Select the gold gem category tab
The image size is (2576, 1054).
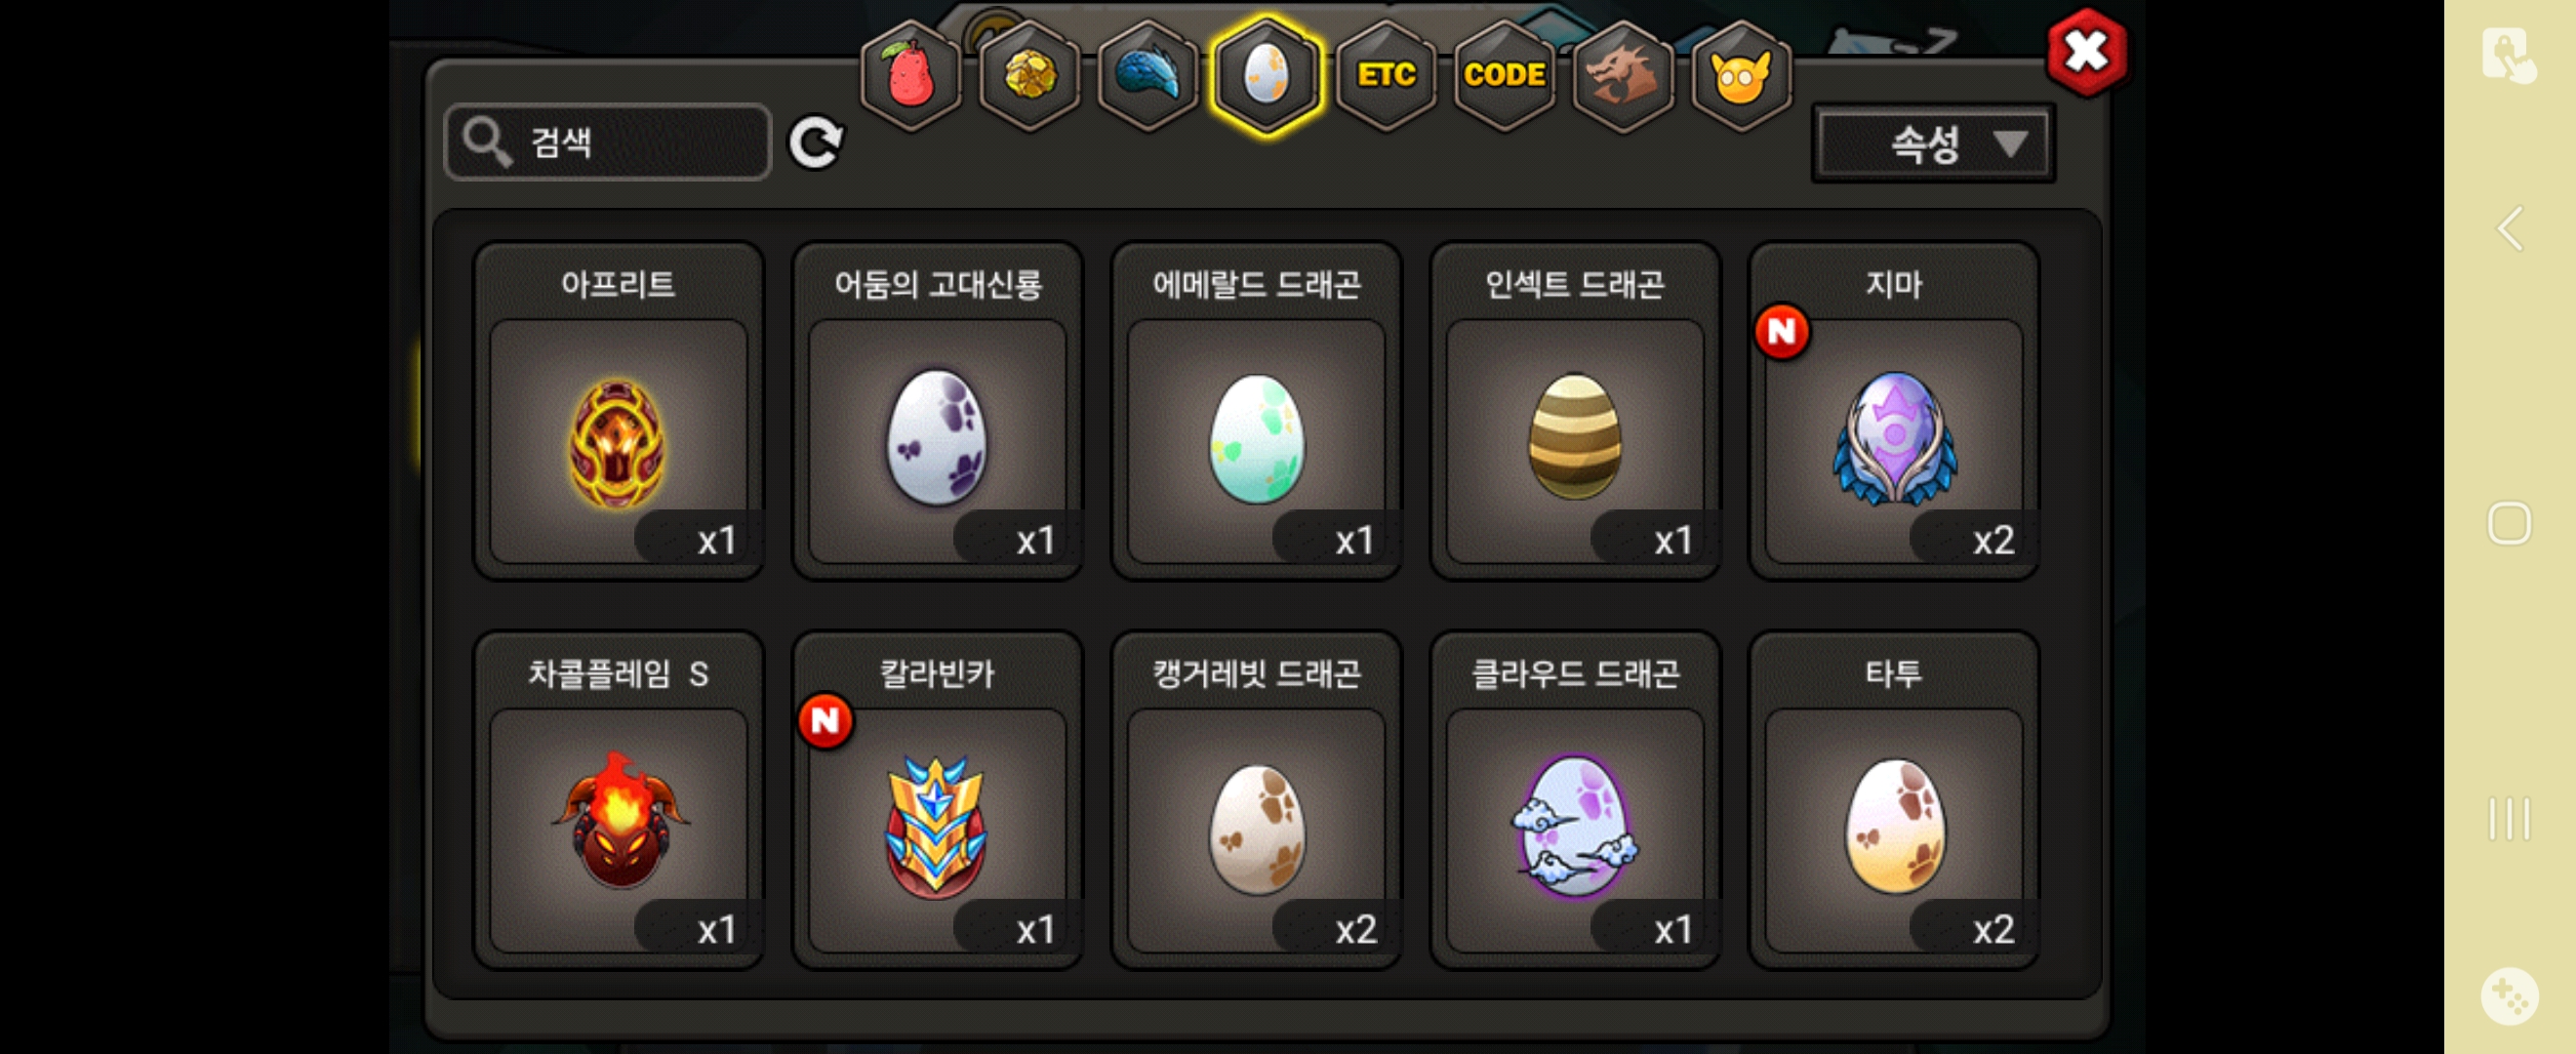[x=1029, y=75]
